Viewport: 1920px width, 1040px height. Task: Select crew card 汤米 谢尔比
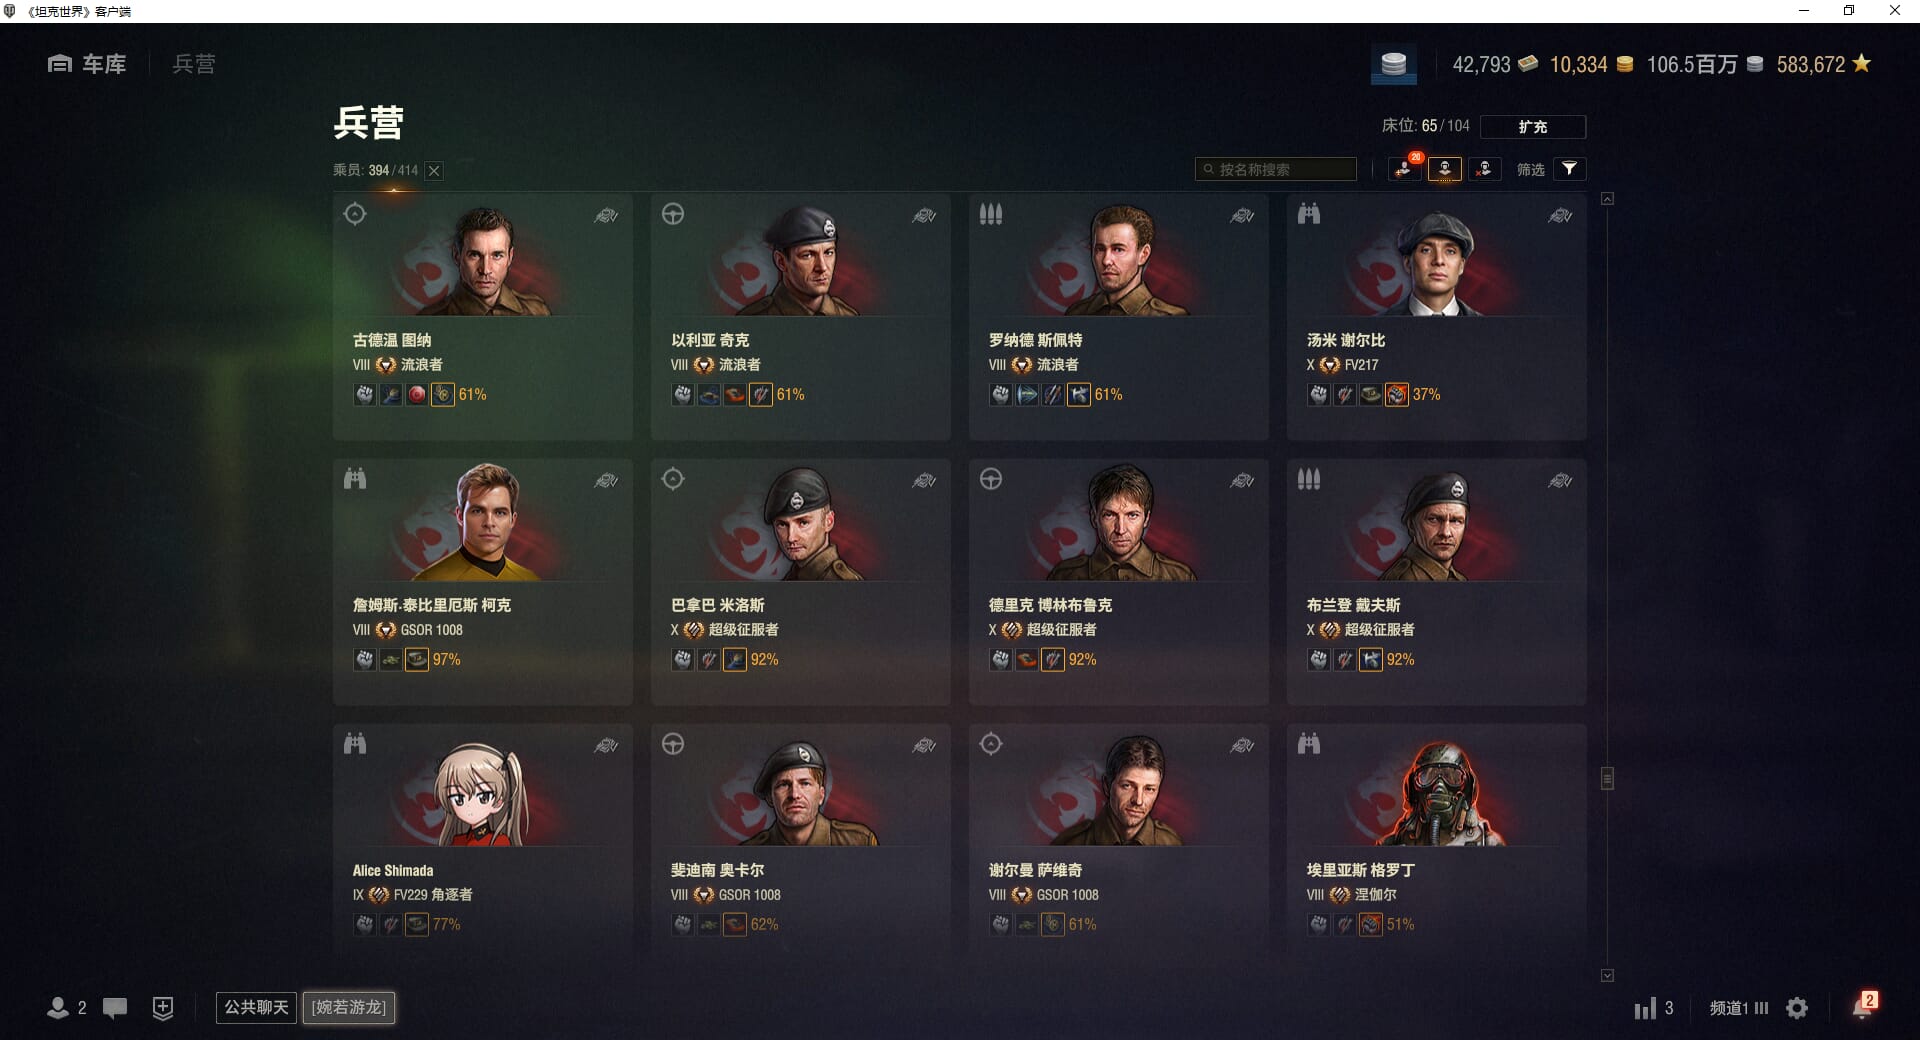tap(1436, 317)
